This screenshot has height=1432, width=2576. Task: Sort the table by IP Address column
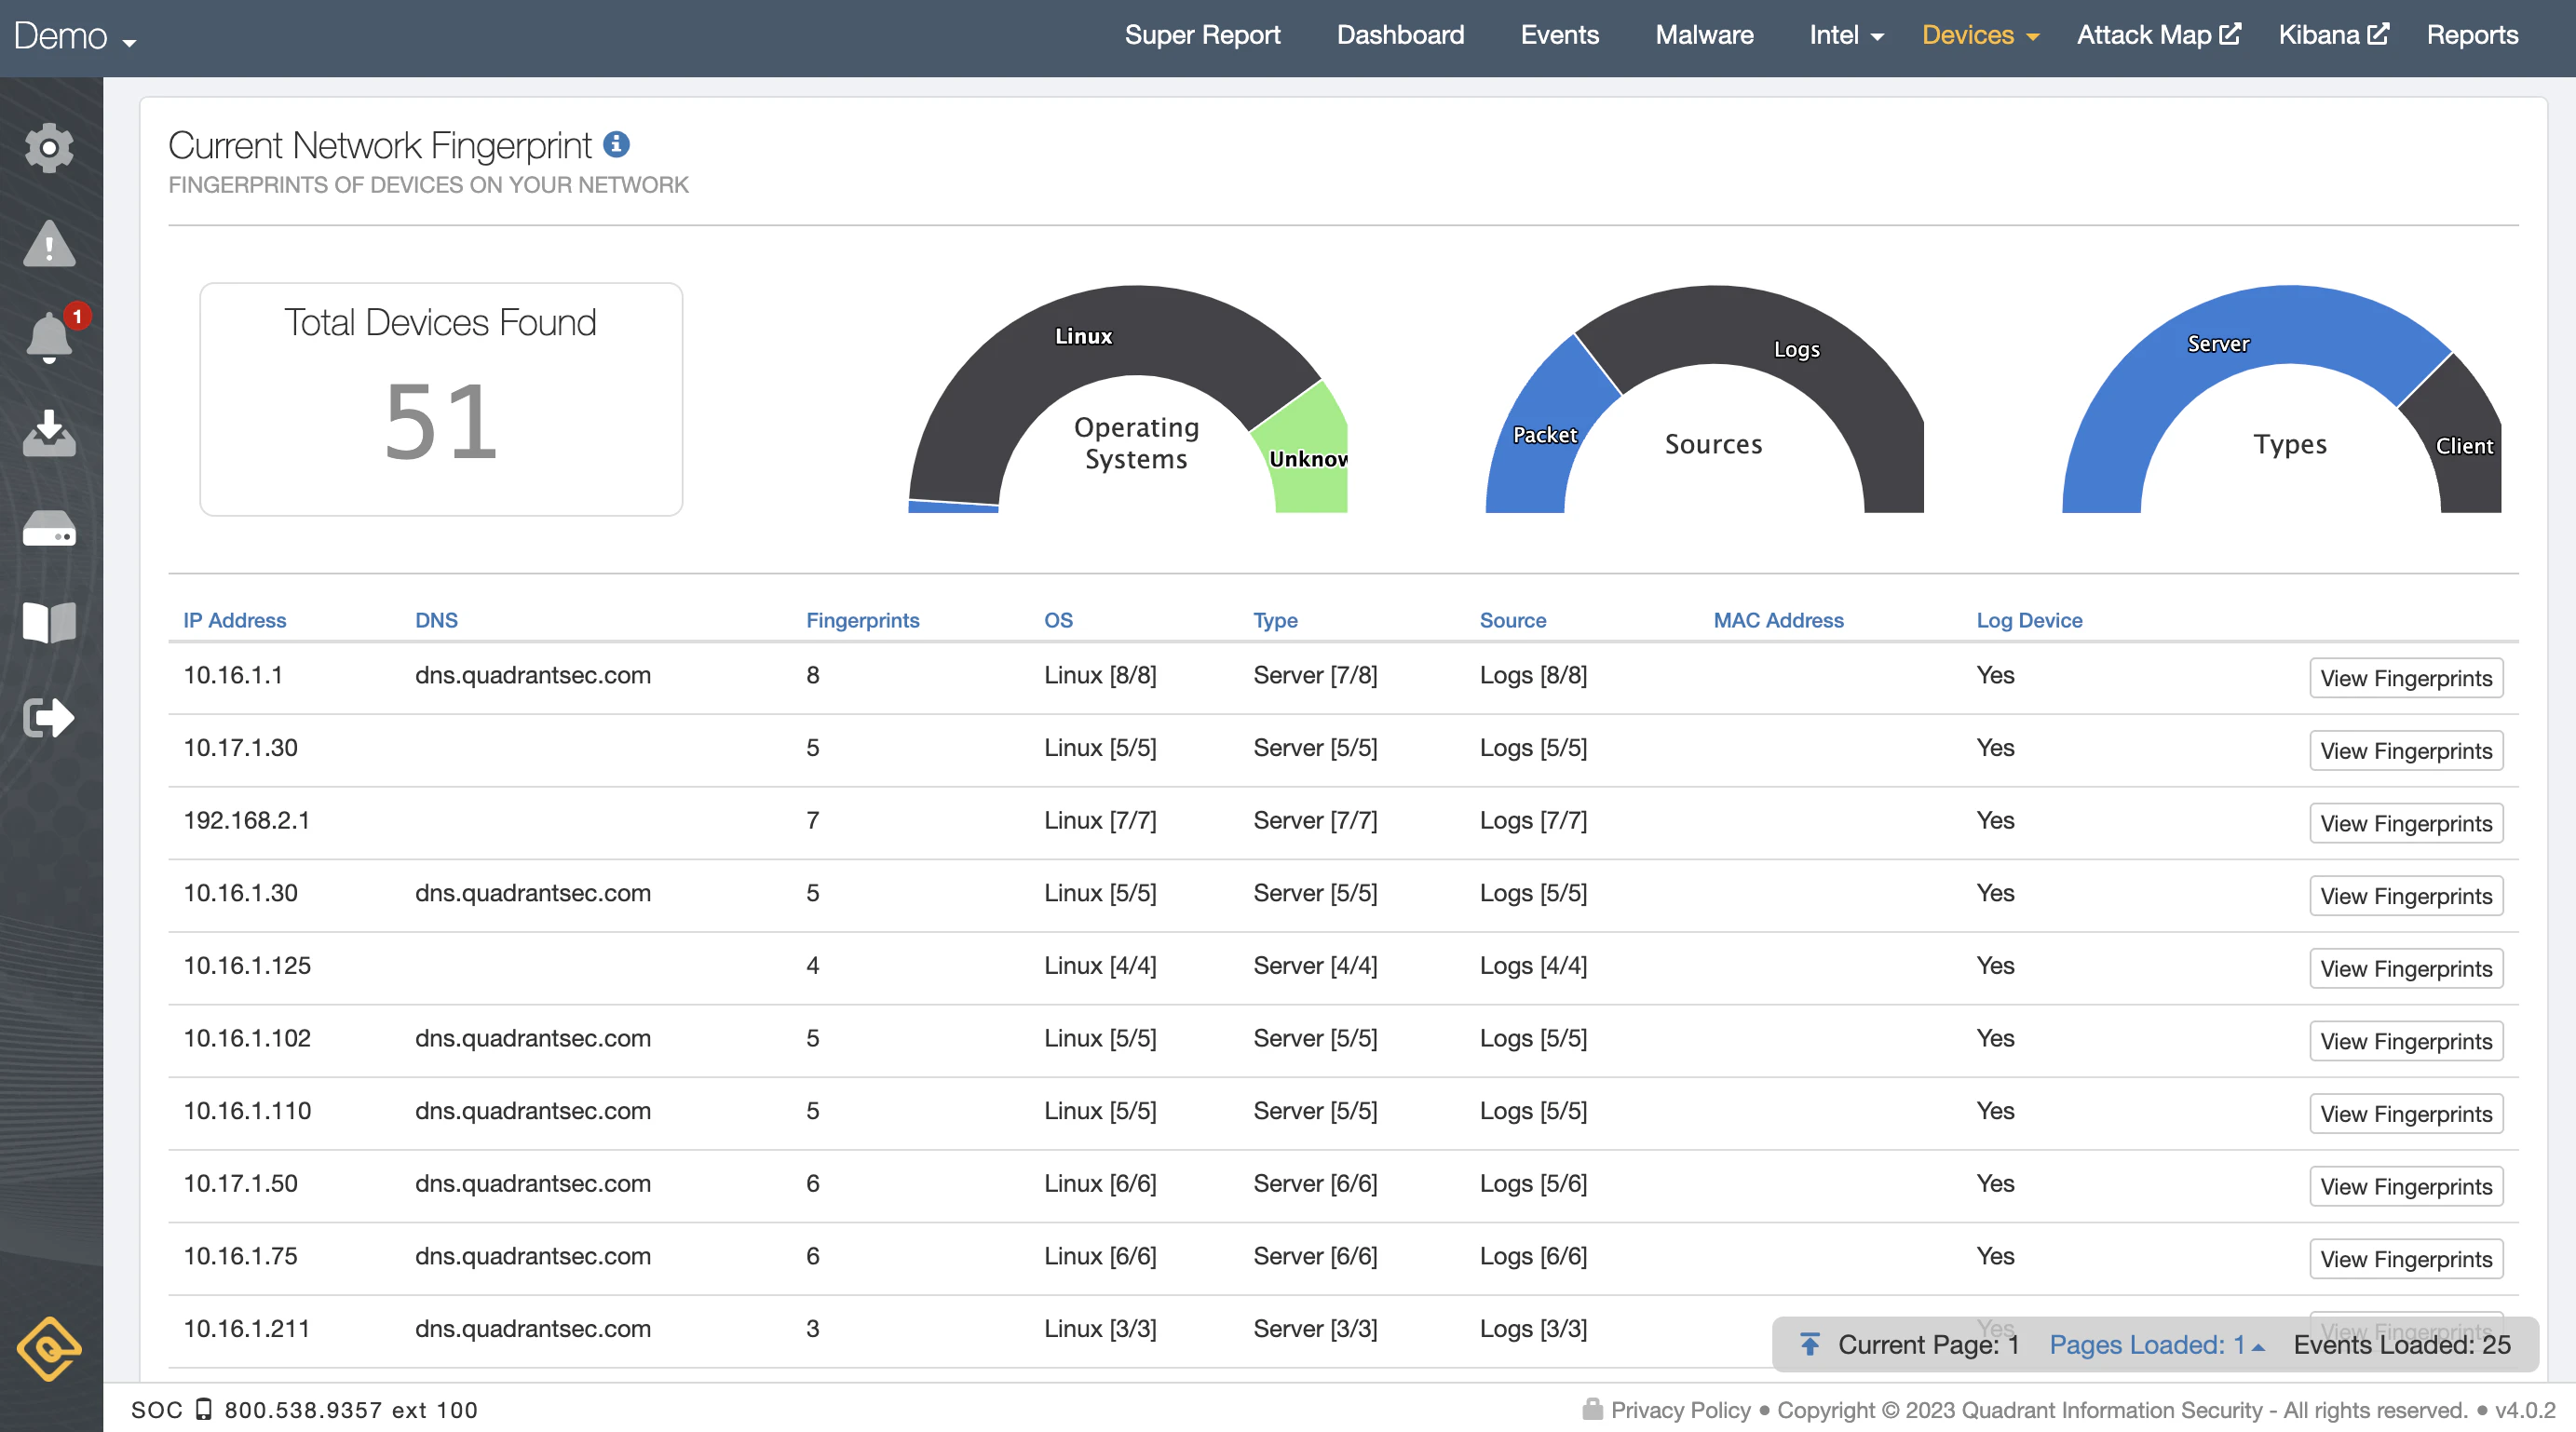(233, 620)
